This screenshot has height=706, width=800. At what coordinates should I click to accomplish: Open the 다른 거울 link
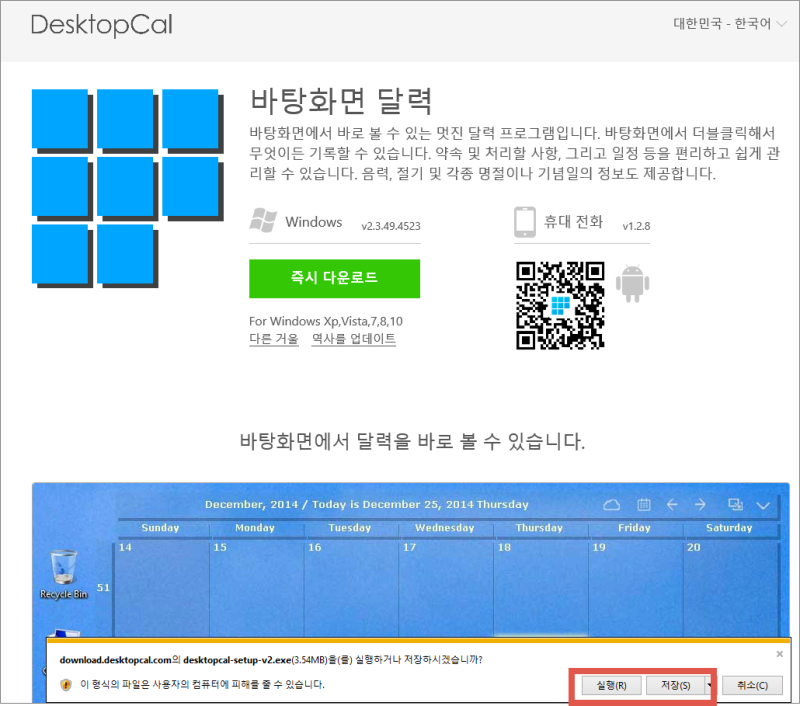[x=273, y=339]
